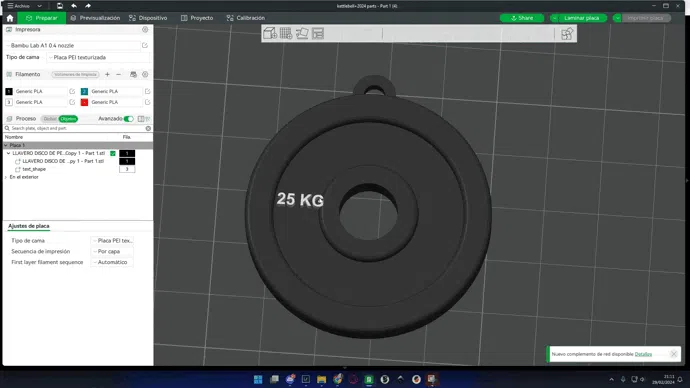The image size is (690, 388).
Task: Open the Secuencia de impresión dropdown
Action: click(112, 251)
